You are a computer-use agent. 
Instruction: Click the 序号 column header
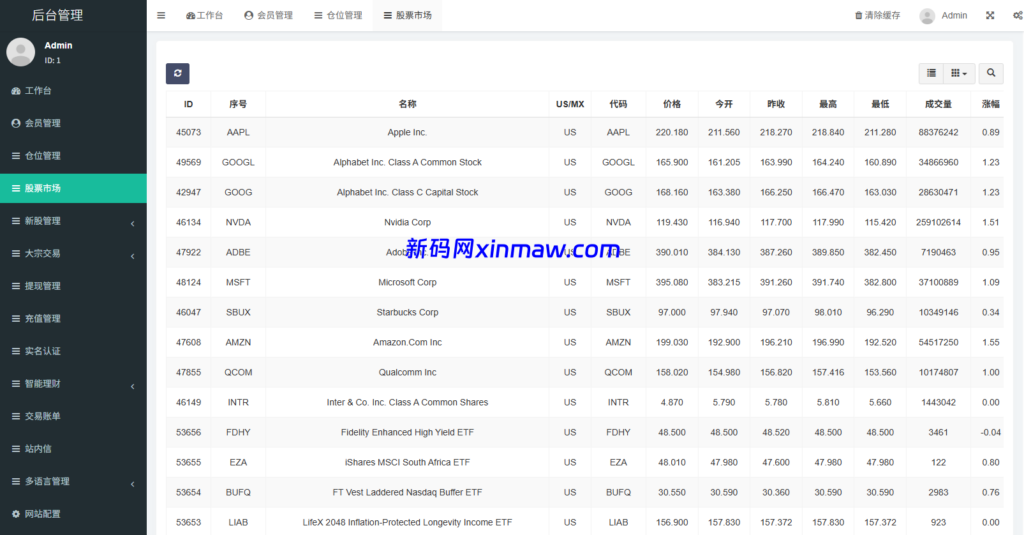[238, 104]
